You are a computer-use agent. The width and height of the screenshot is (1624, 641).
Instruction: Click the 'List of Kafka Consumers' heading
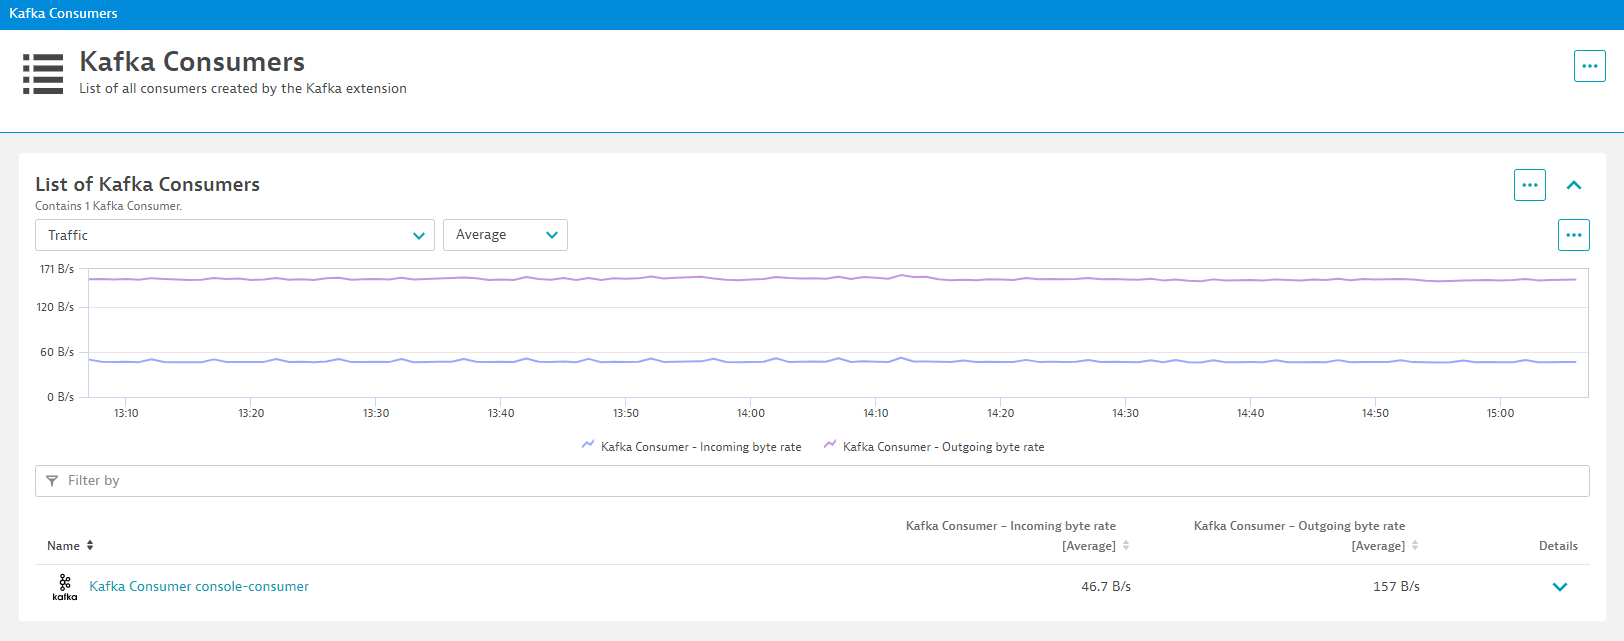[148, 184]
